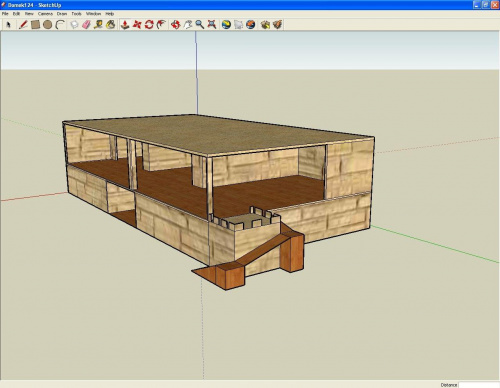Activate the Rotate tool
Viewport: 500px width, 388px height.
point(149,25)
